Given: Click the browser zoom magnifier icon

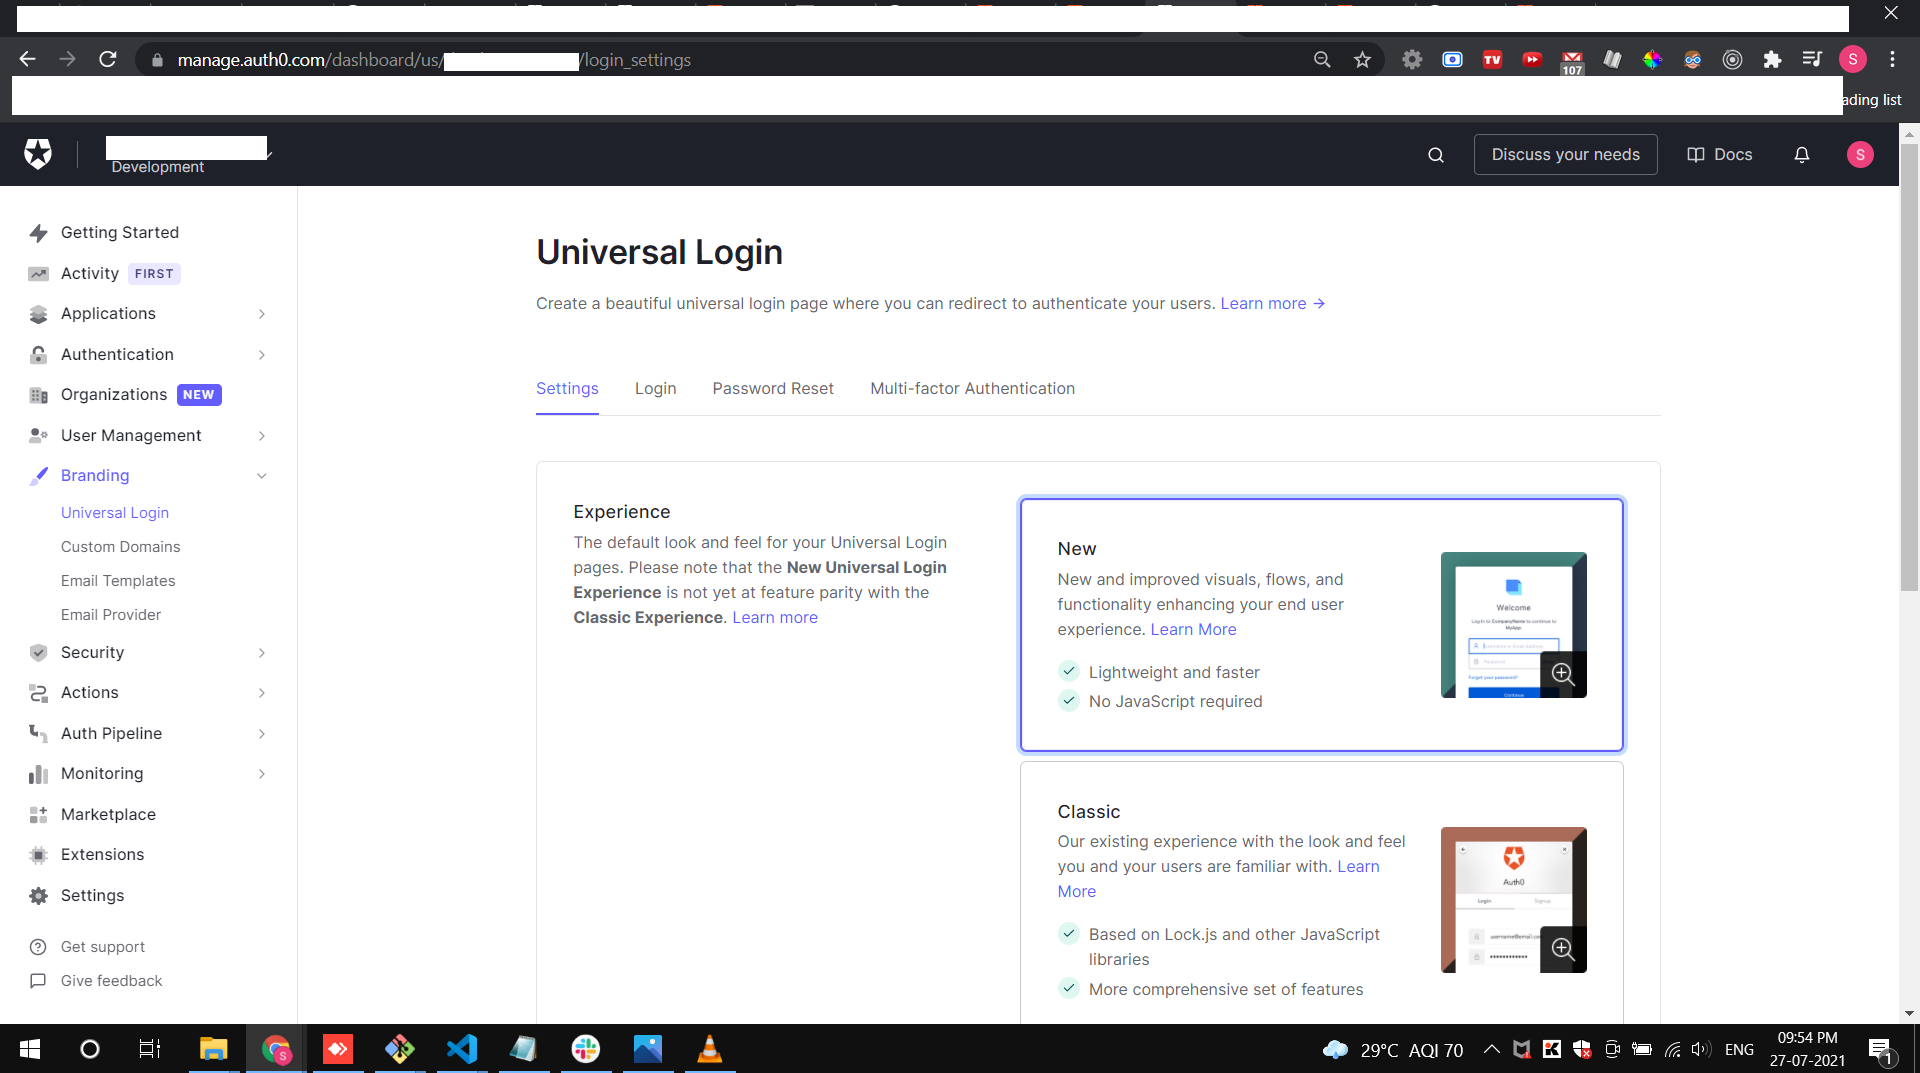Looking at the screenshot, I should point(1322,60).
